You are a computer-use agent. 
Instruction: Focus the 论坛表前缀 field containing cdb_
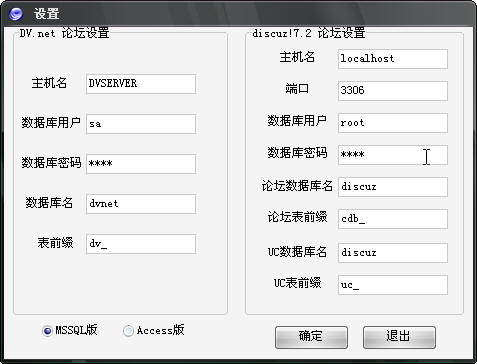[x=393, y=219]
